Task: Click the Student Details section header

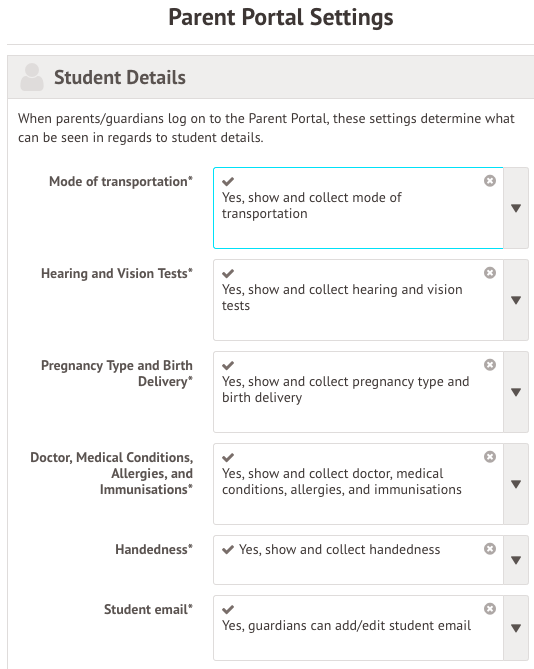Action: point(270,77)
